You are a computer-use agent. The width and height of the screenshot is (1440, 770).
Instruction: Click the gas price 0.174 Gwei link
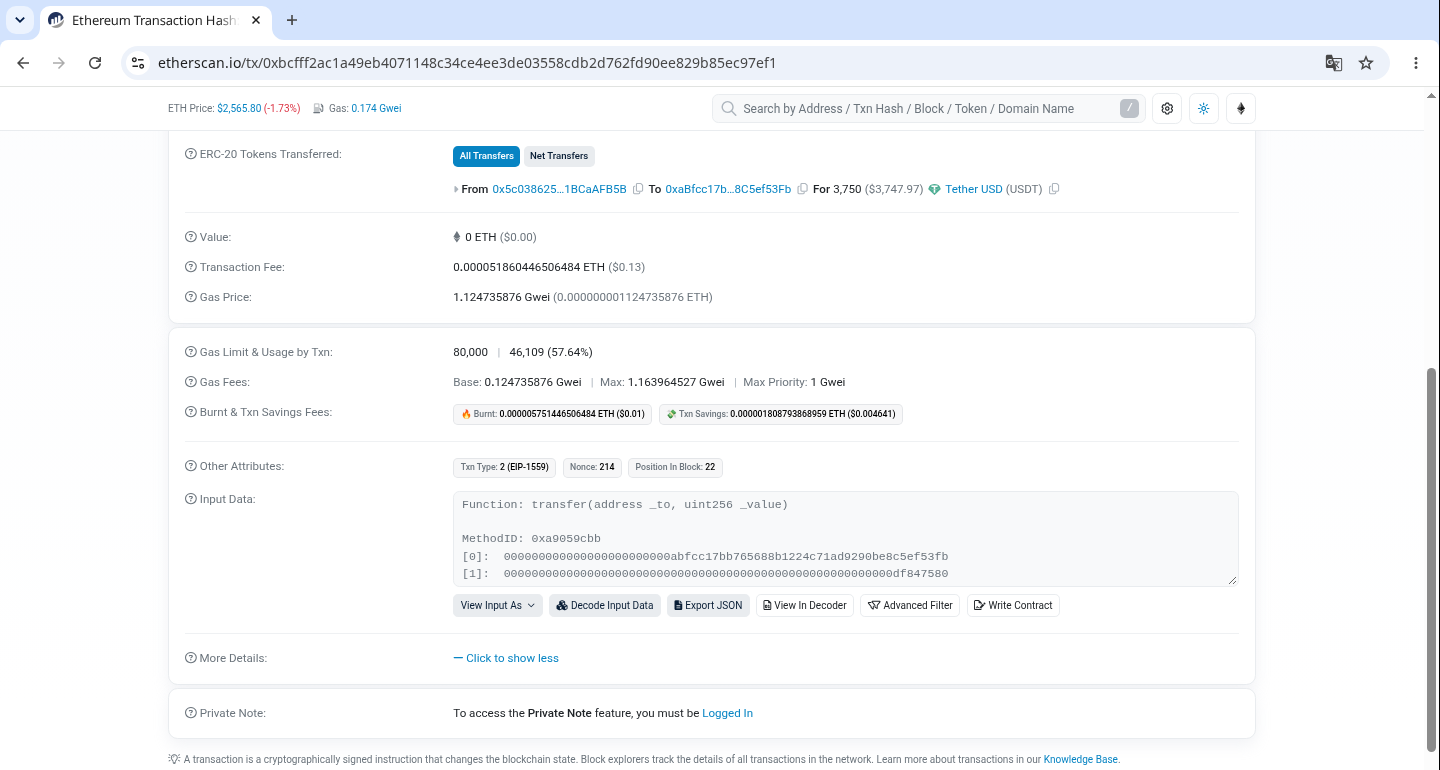376,108
